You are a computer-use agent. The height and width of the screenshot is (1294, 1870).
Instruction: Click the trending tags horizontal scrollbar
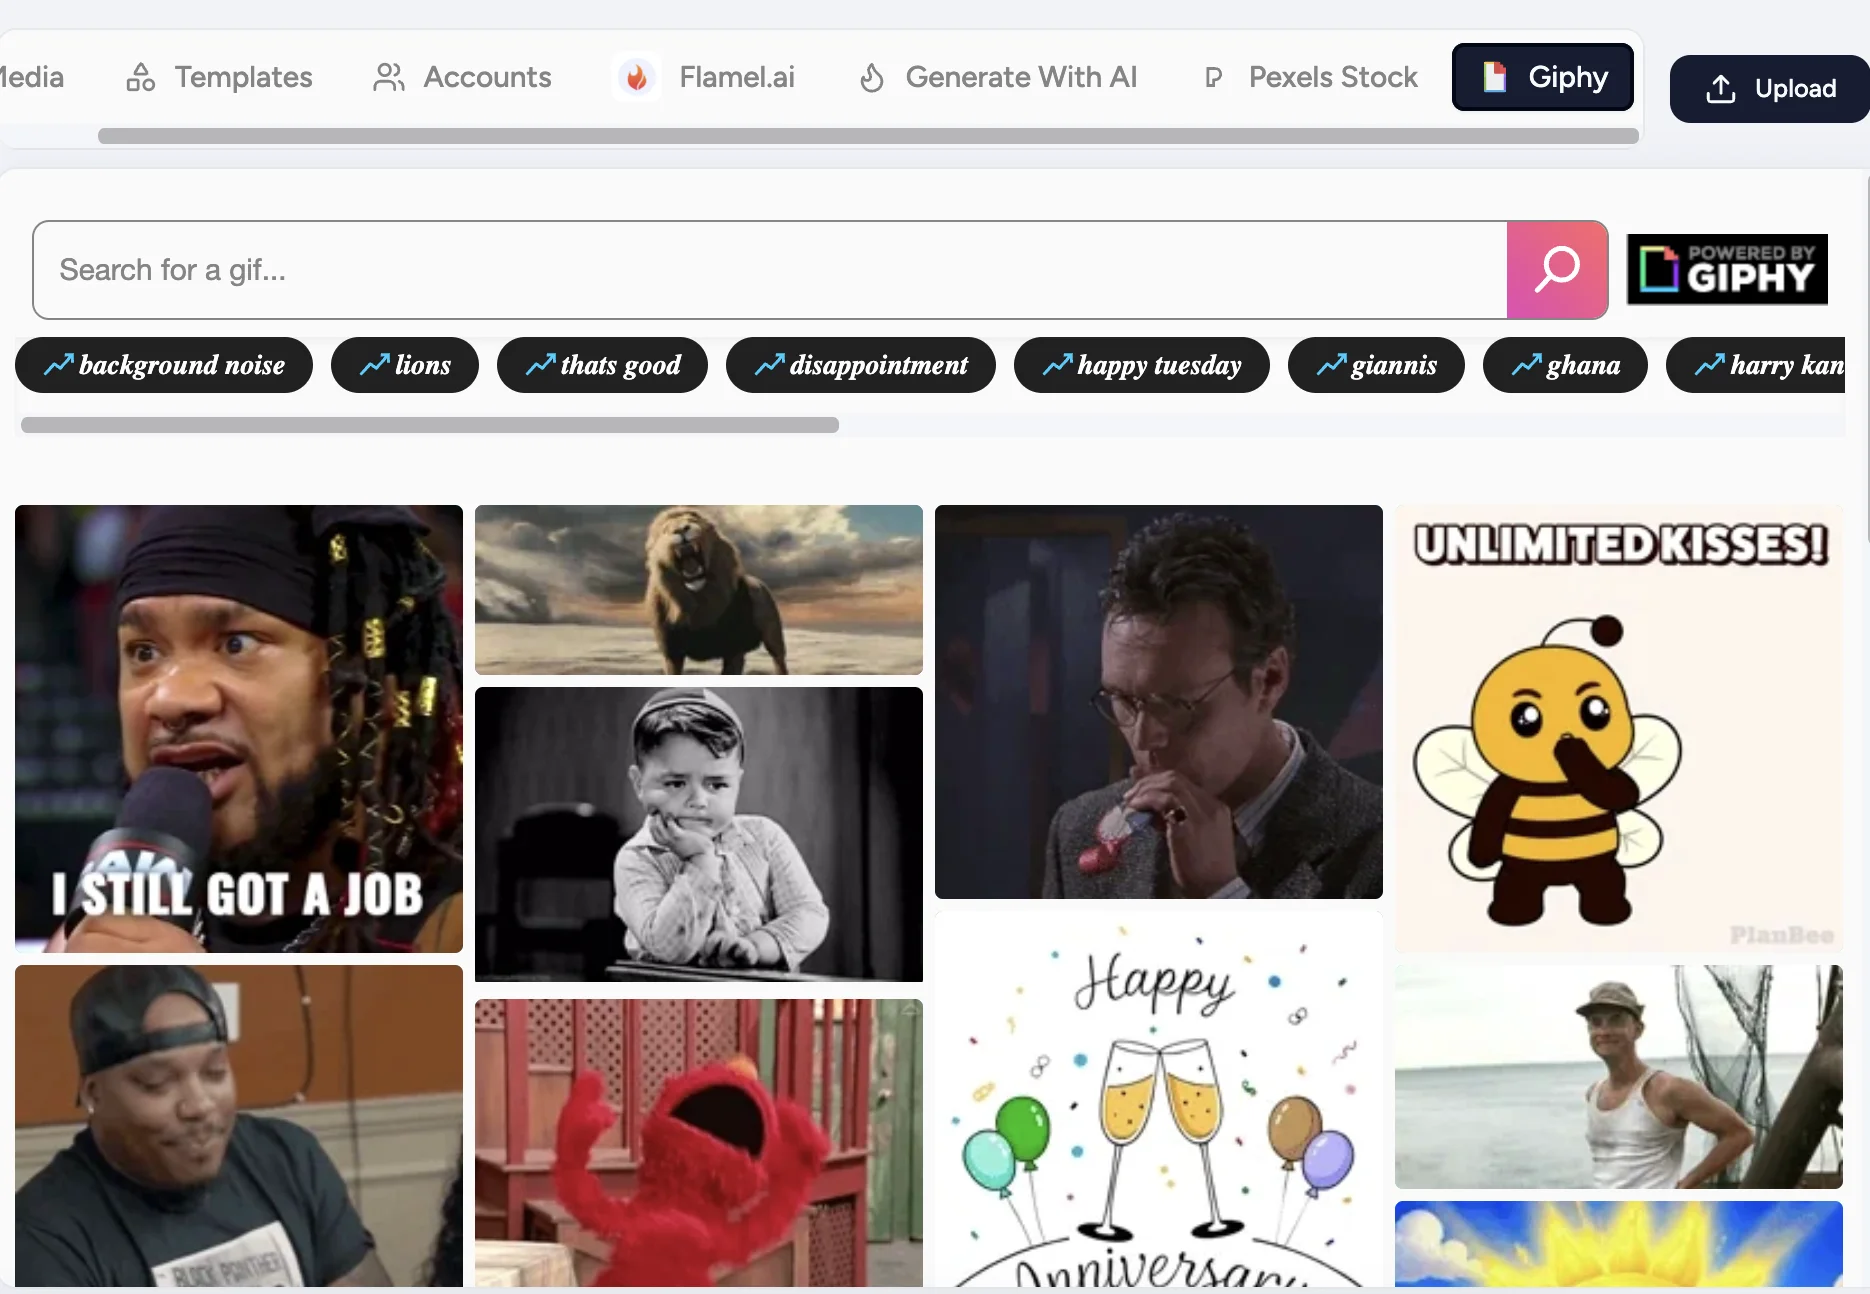430,425
